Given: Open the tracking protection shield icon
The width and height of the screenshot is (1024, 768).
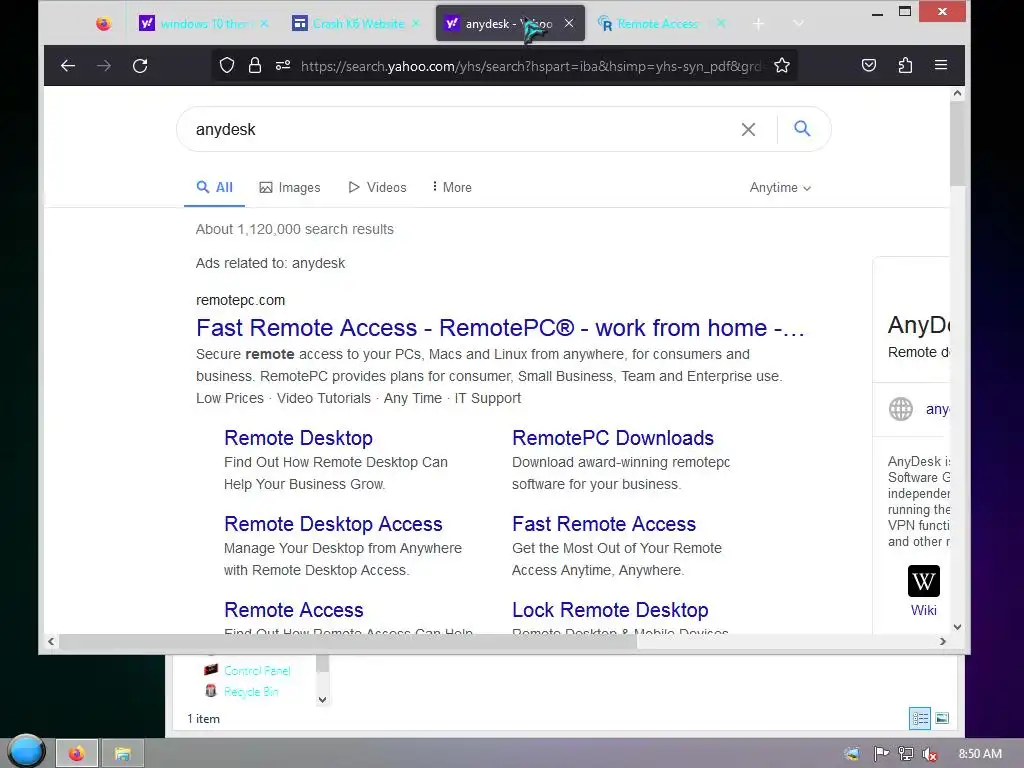Looking at the screenshot, I should click(227, 65).
